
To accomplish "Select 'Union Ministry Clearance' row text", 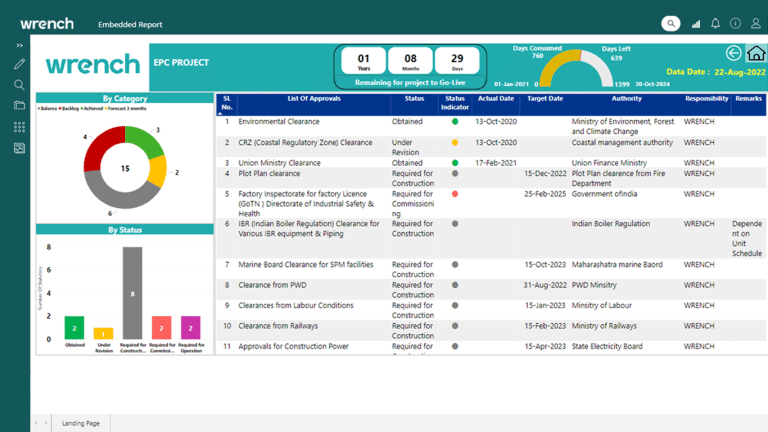I will [279, 163].
